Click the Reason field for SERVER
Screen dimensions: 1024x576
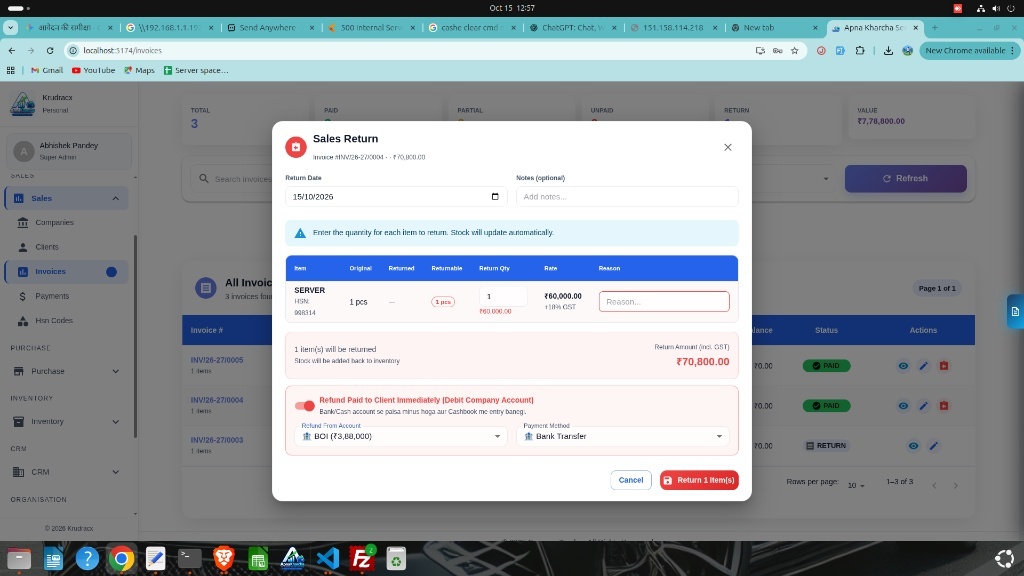664,302
